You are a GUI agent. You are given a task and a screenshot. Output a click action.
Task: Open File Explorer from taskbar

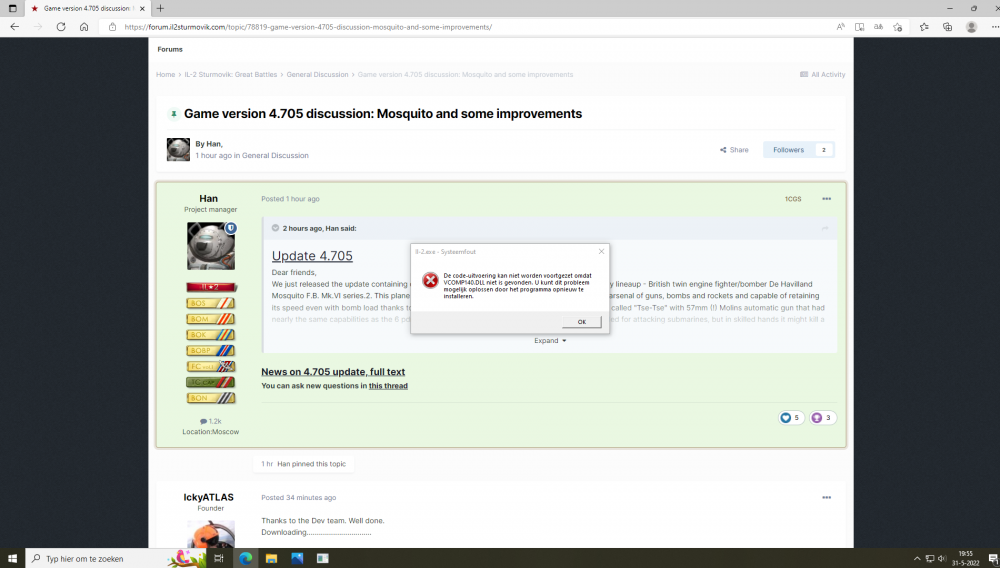click(x=271, y=558)
